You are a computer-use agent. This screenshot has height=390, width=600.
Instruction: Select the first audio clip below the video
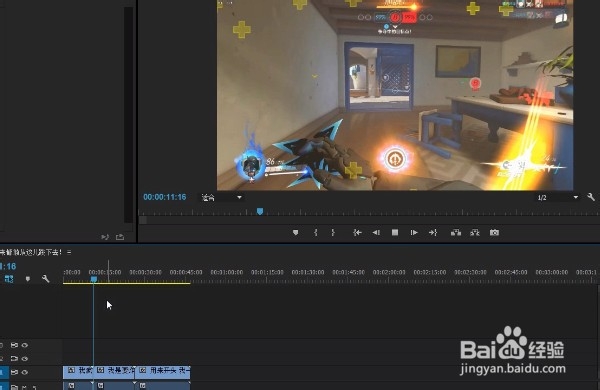(x=78, y=385)
